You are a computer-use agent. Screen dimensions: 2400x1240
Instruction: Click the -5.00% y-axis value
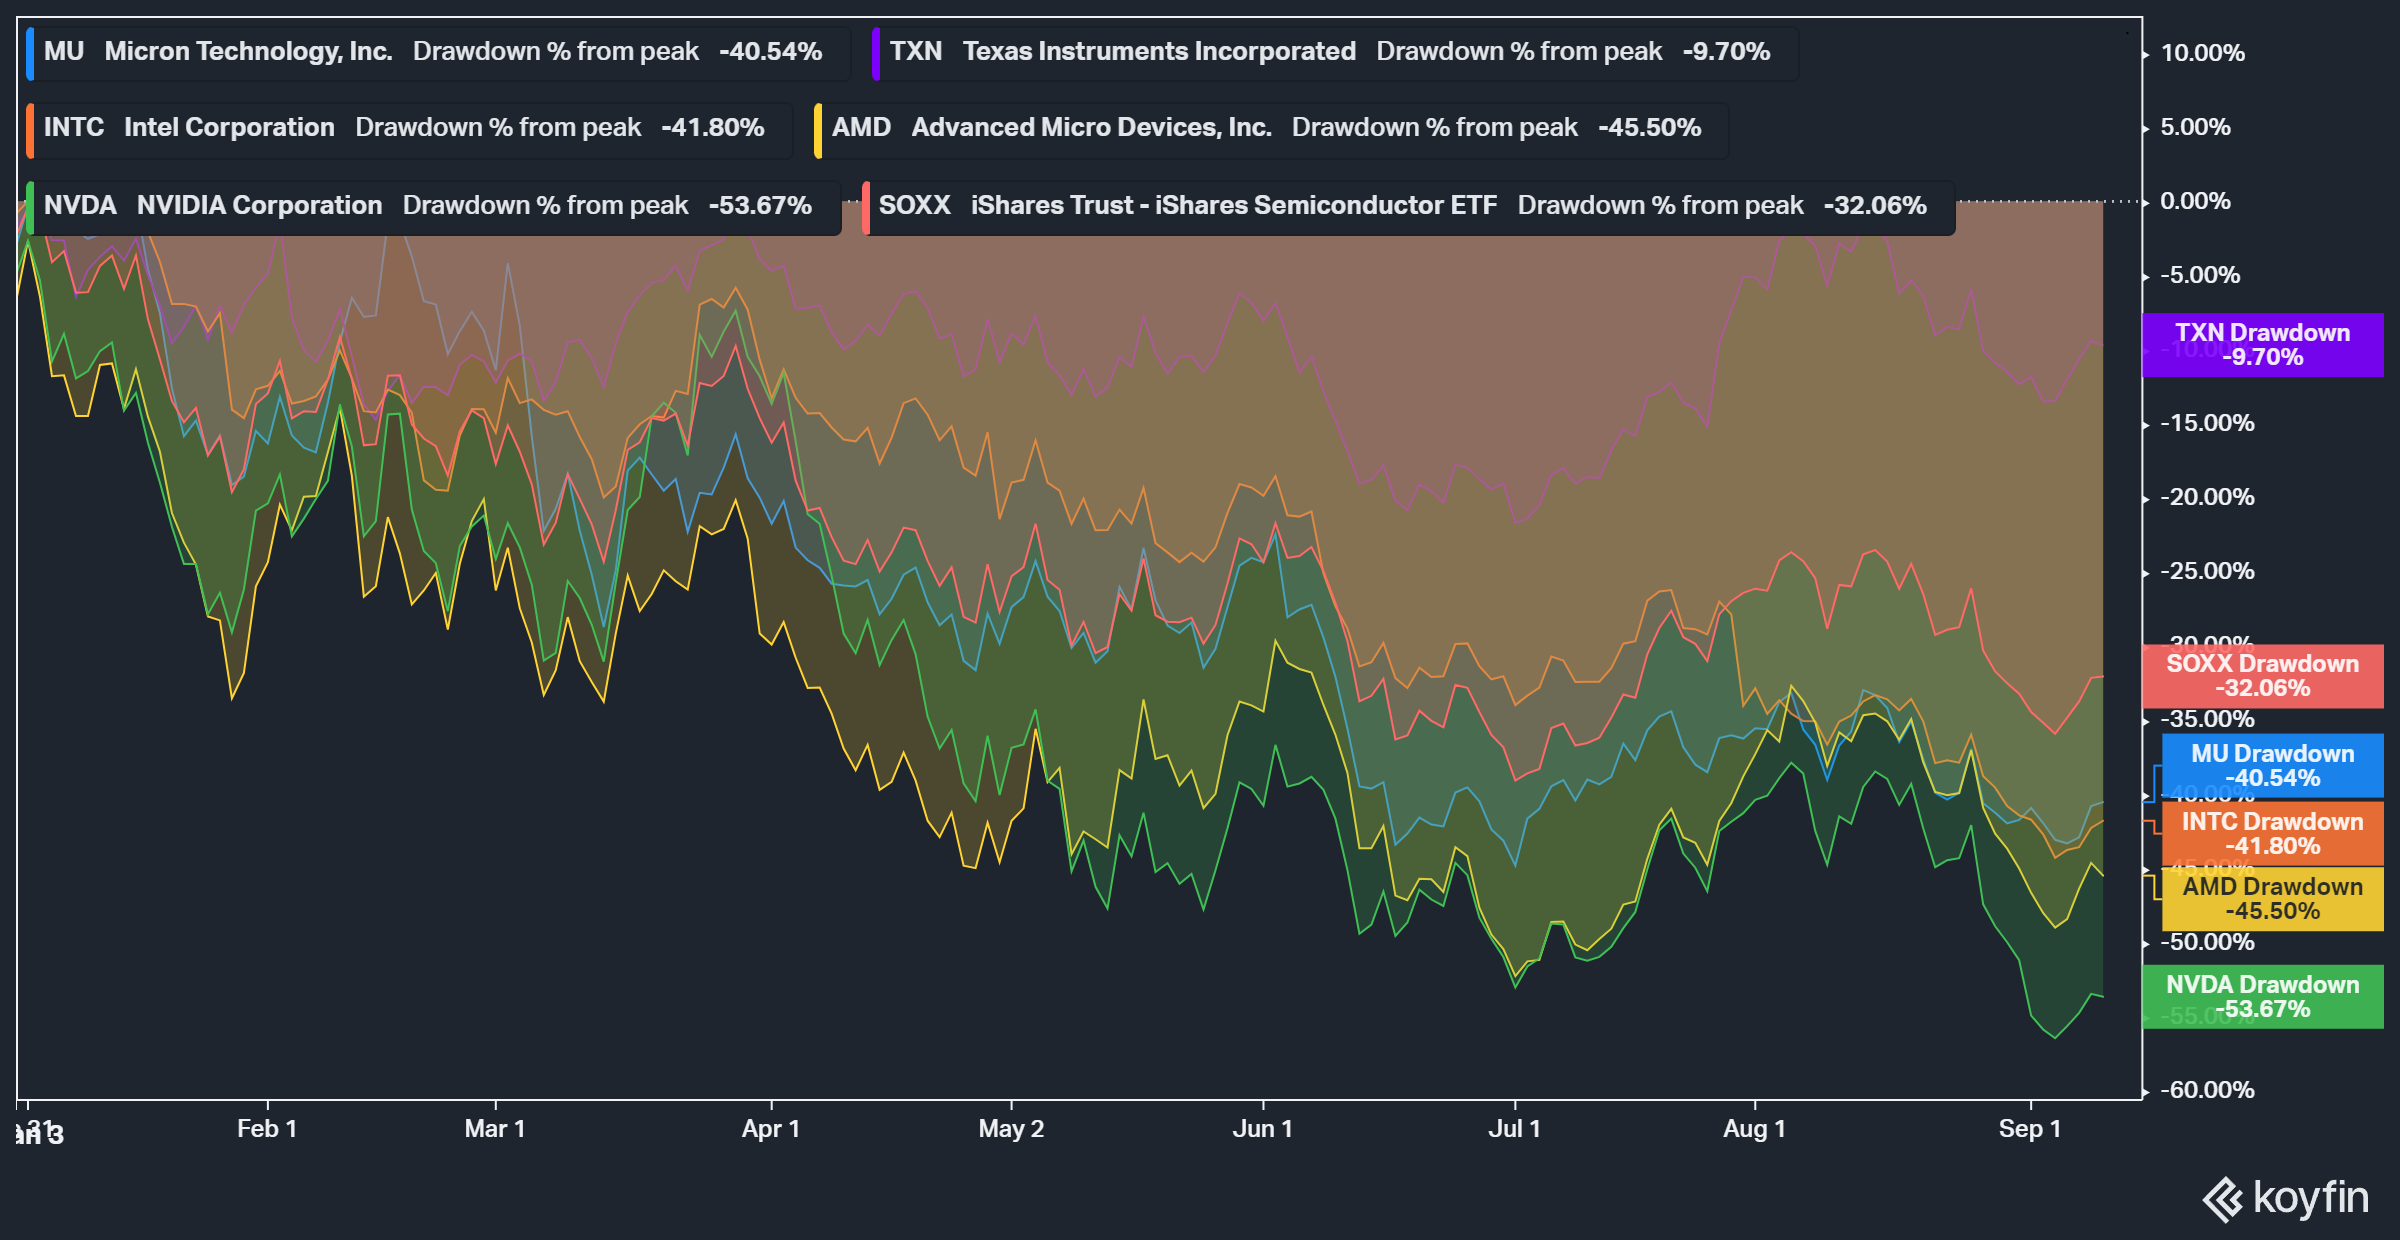2200,275
